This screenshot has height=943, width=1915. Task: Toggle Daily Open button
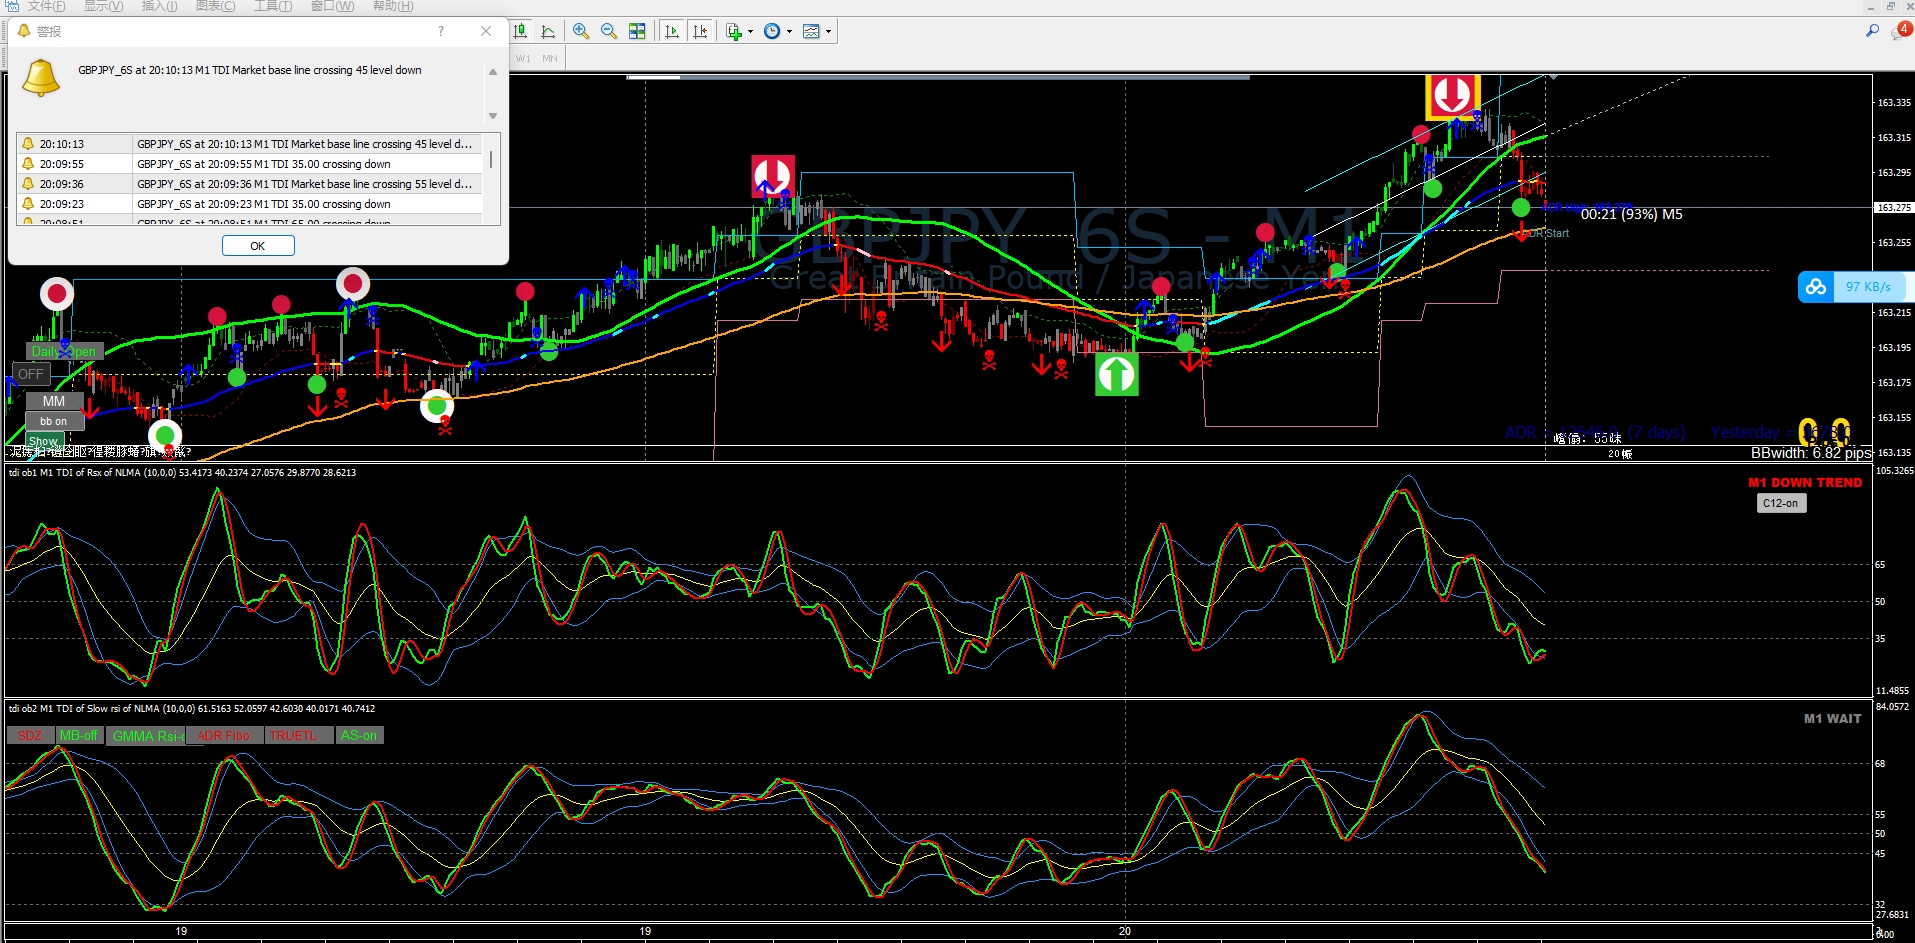tap(64, 351)
